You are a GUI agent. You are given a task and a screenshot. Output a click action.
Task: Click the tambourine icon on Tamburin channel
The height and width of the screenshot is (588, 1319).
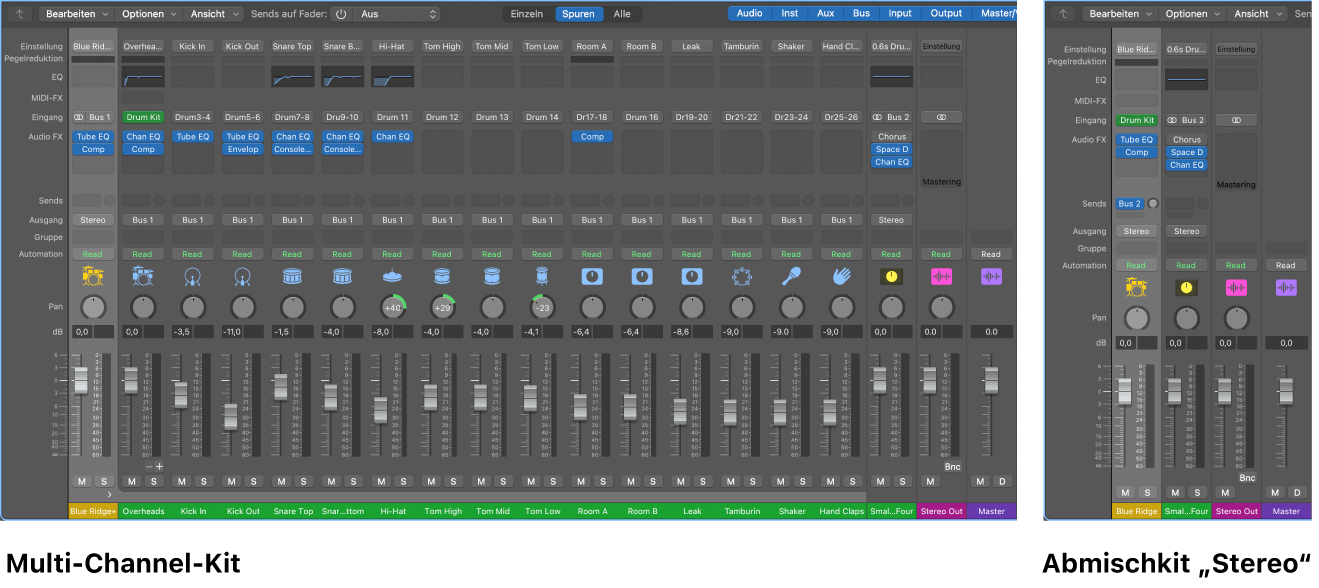(742, 278)
